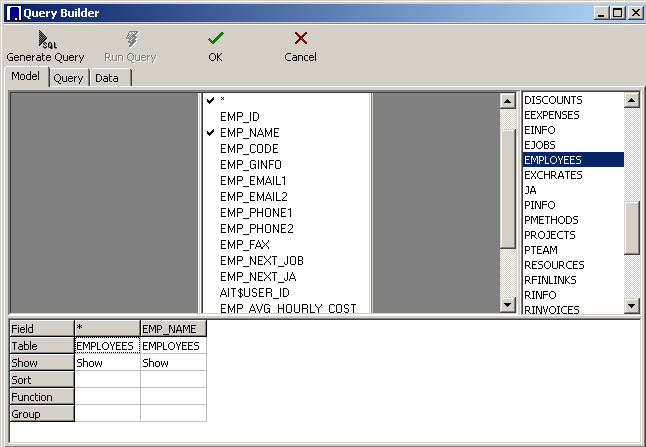The image size is (646, 447).
Task: Click the red Cancel X icon
Action: [x=300, y=38]
